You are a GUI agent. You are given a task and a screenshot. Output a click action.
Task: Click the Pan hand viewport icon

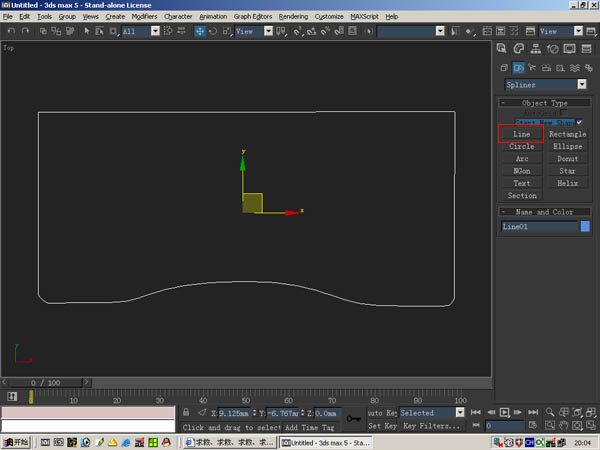563,425
